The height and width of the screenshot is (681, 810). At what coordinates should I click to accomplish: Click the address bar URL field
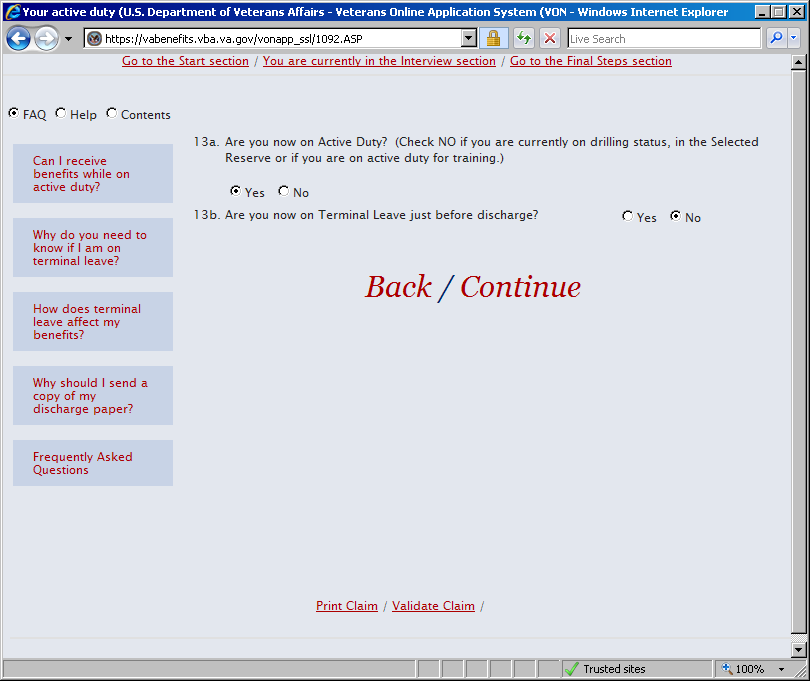coord(282,39)
